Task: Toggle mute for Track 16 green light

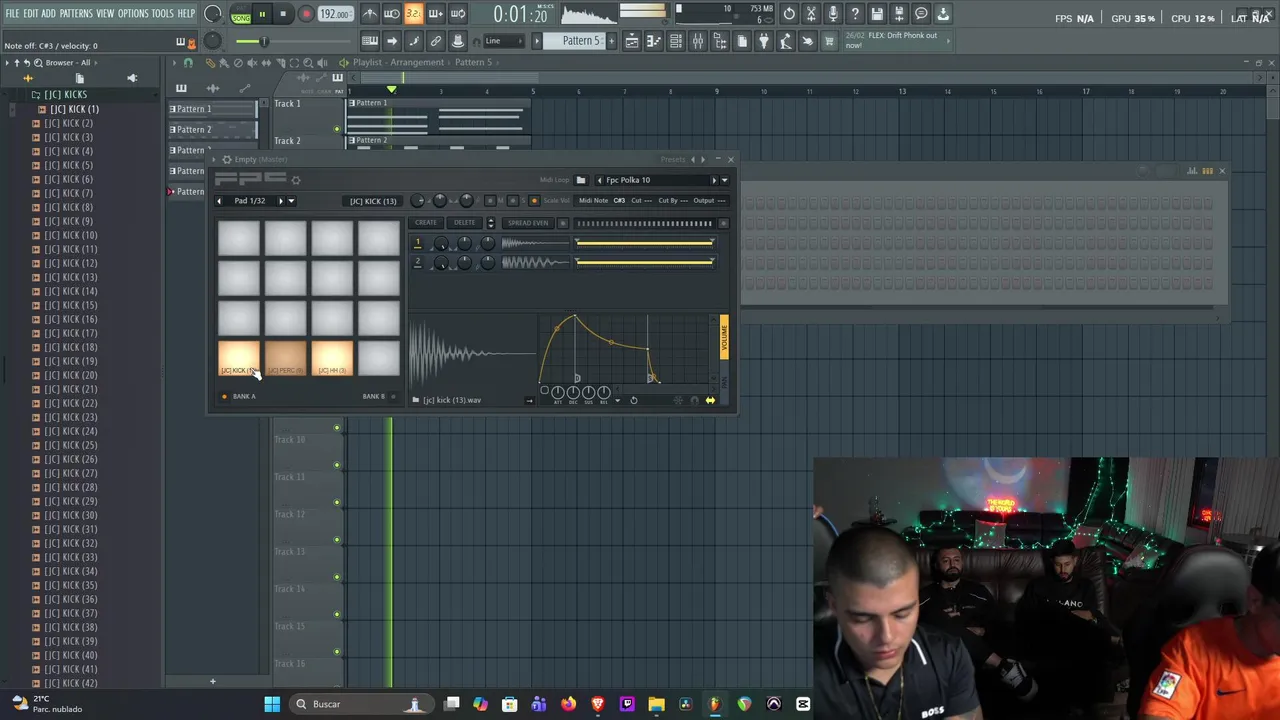Action: [337, 652]
